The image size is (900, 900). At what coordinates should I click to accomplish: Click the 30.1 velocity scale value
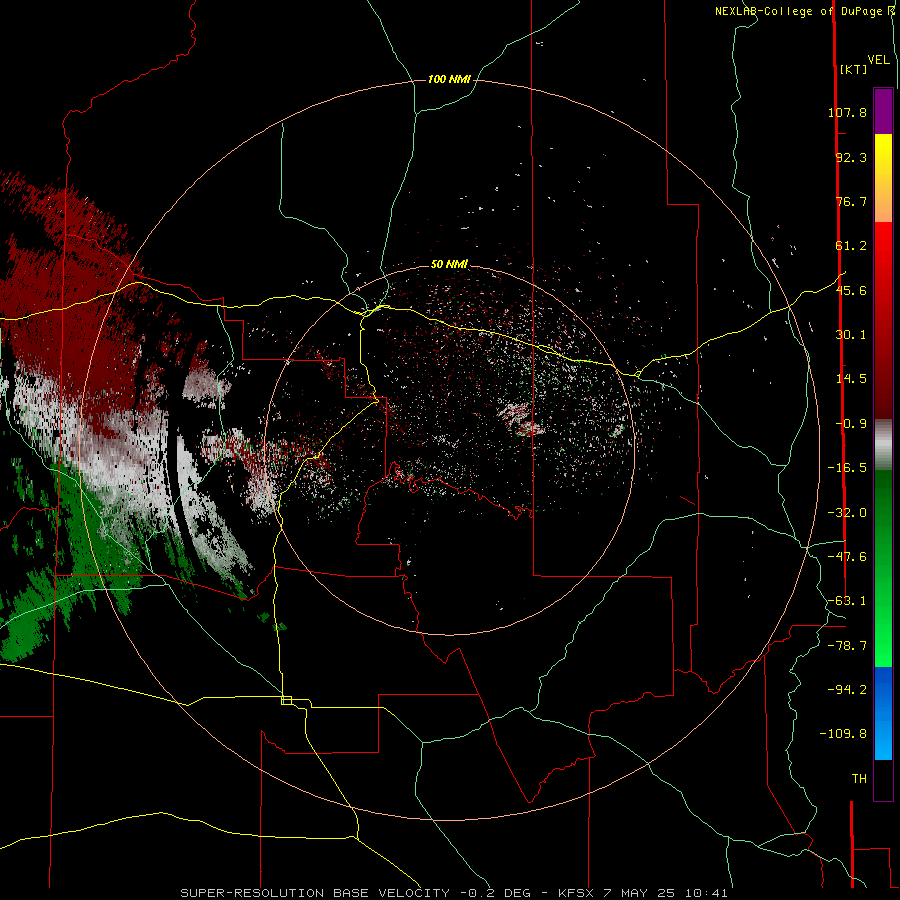click(x=851, y=335)
